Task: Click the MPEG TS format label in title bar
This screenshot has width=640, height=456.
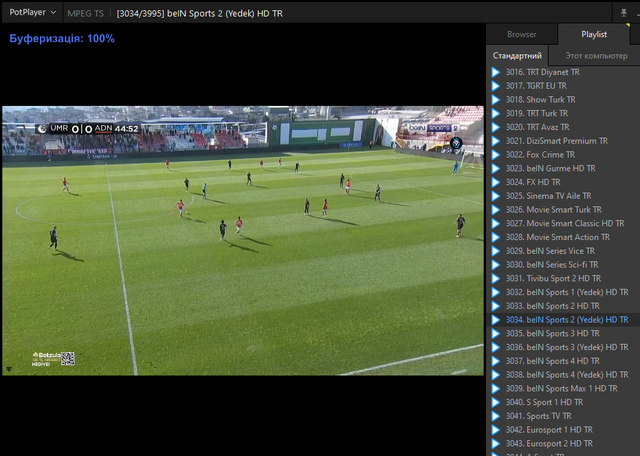Action: pyautogui.click(x=85, y=13)
